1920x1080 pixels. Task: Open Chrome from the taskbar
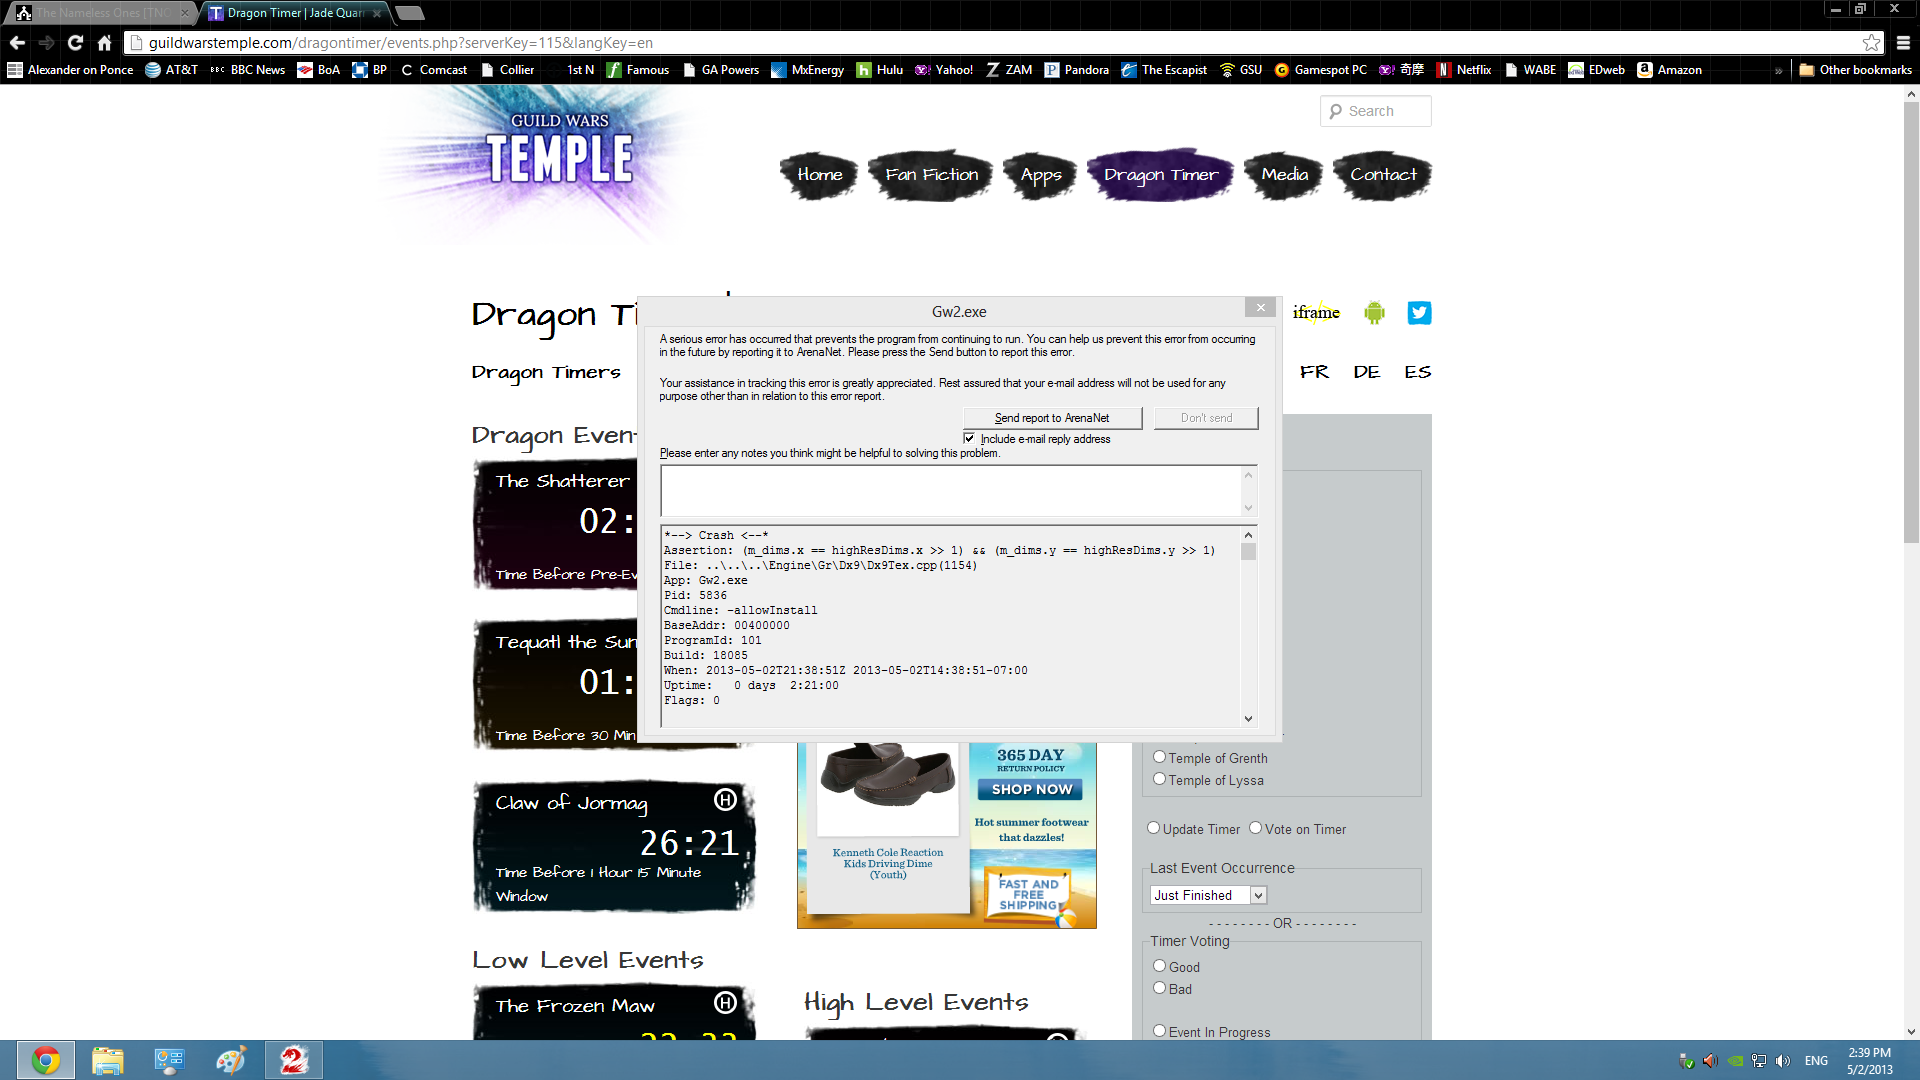[45, 1060]
